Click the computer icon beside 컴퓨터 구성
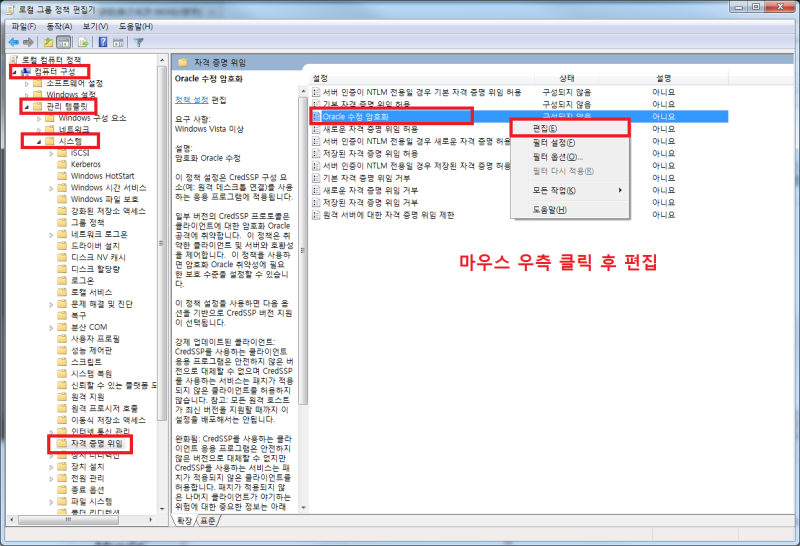This screenshot has height=546, width=800. 26,71
